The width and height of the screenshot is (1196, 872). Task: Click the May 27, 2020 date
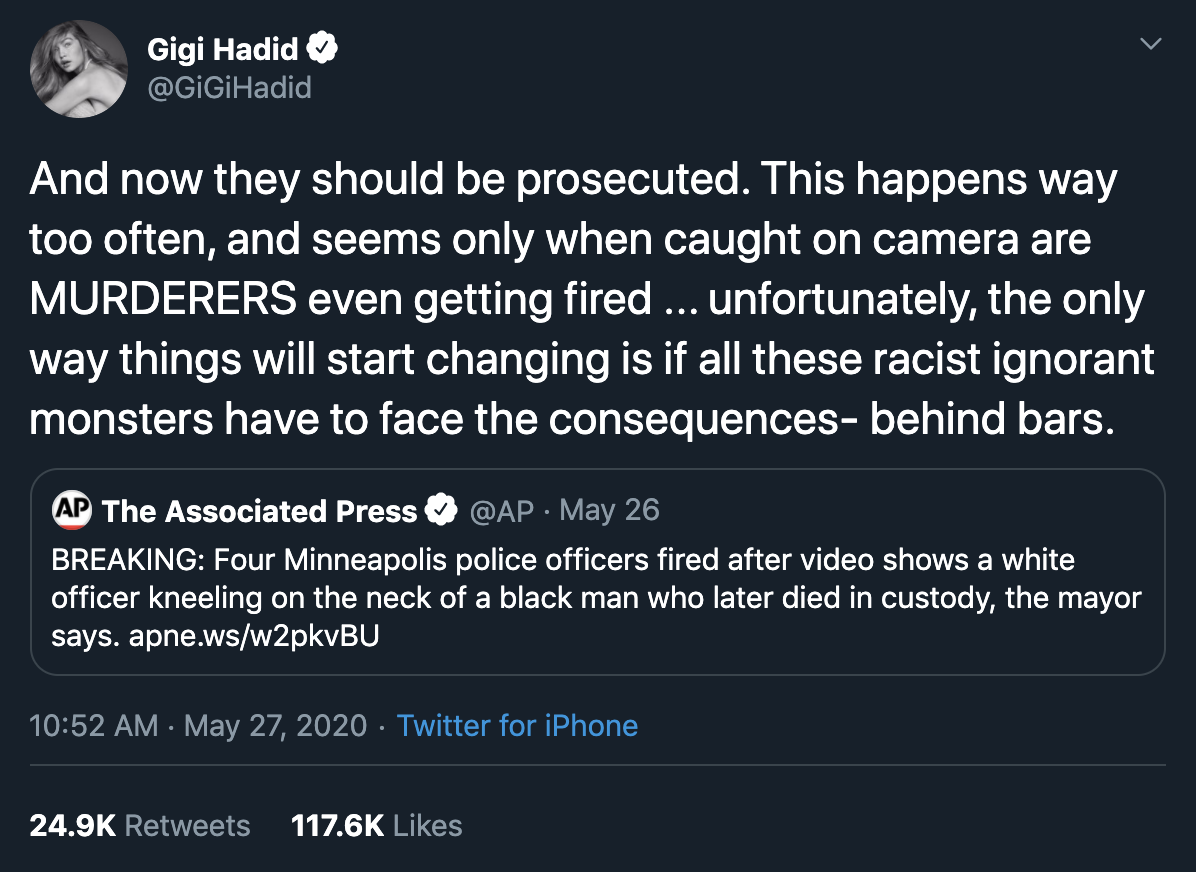(276, 725)
